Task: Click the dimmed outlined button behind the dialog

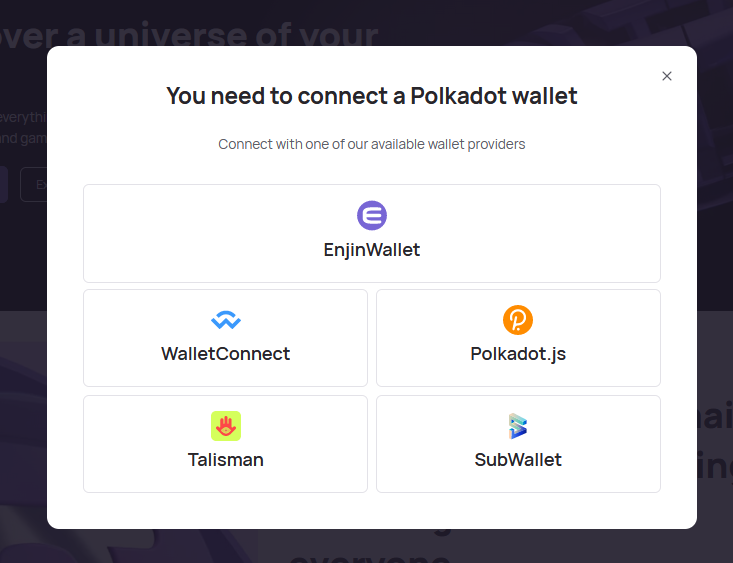Action: (x=33, y=184)
